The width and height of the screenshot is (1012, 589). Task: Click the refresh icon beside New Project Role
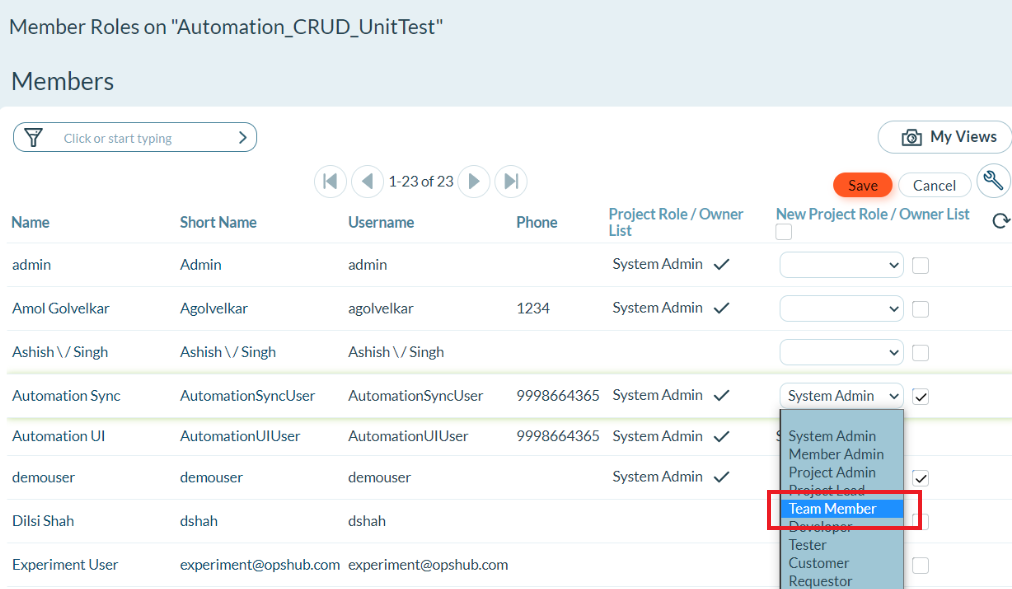[999, 221]
